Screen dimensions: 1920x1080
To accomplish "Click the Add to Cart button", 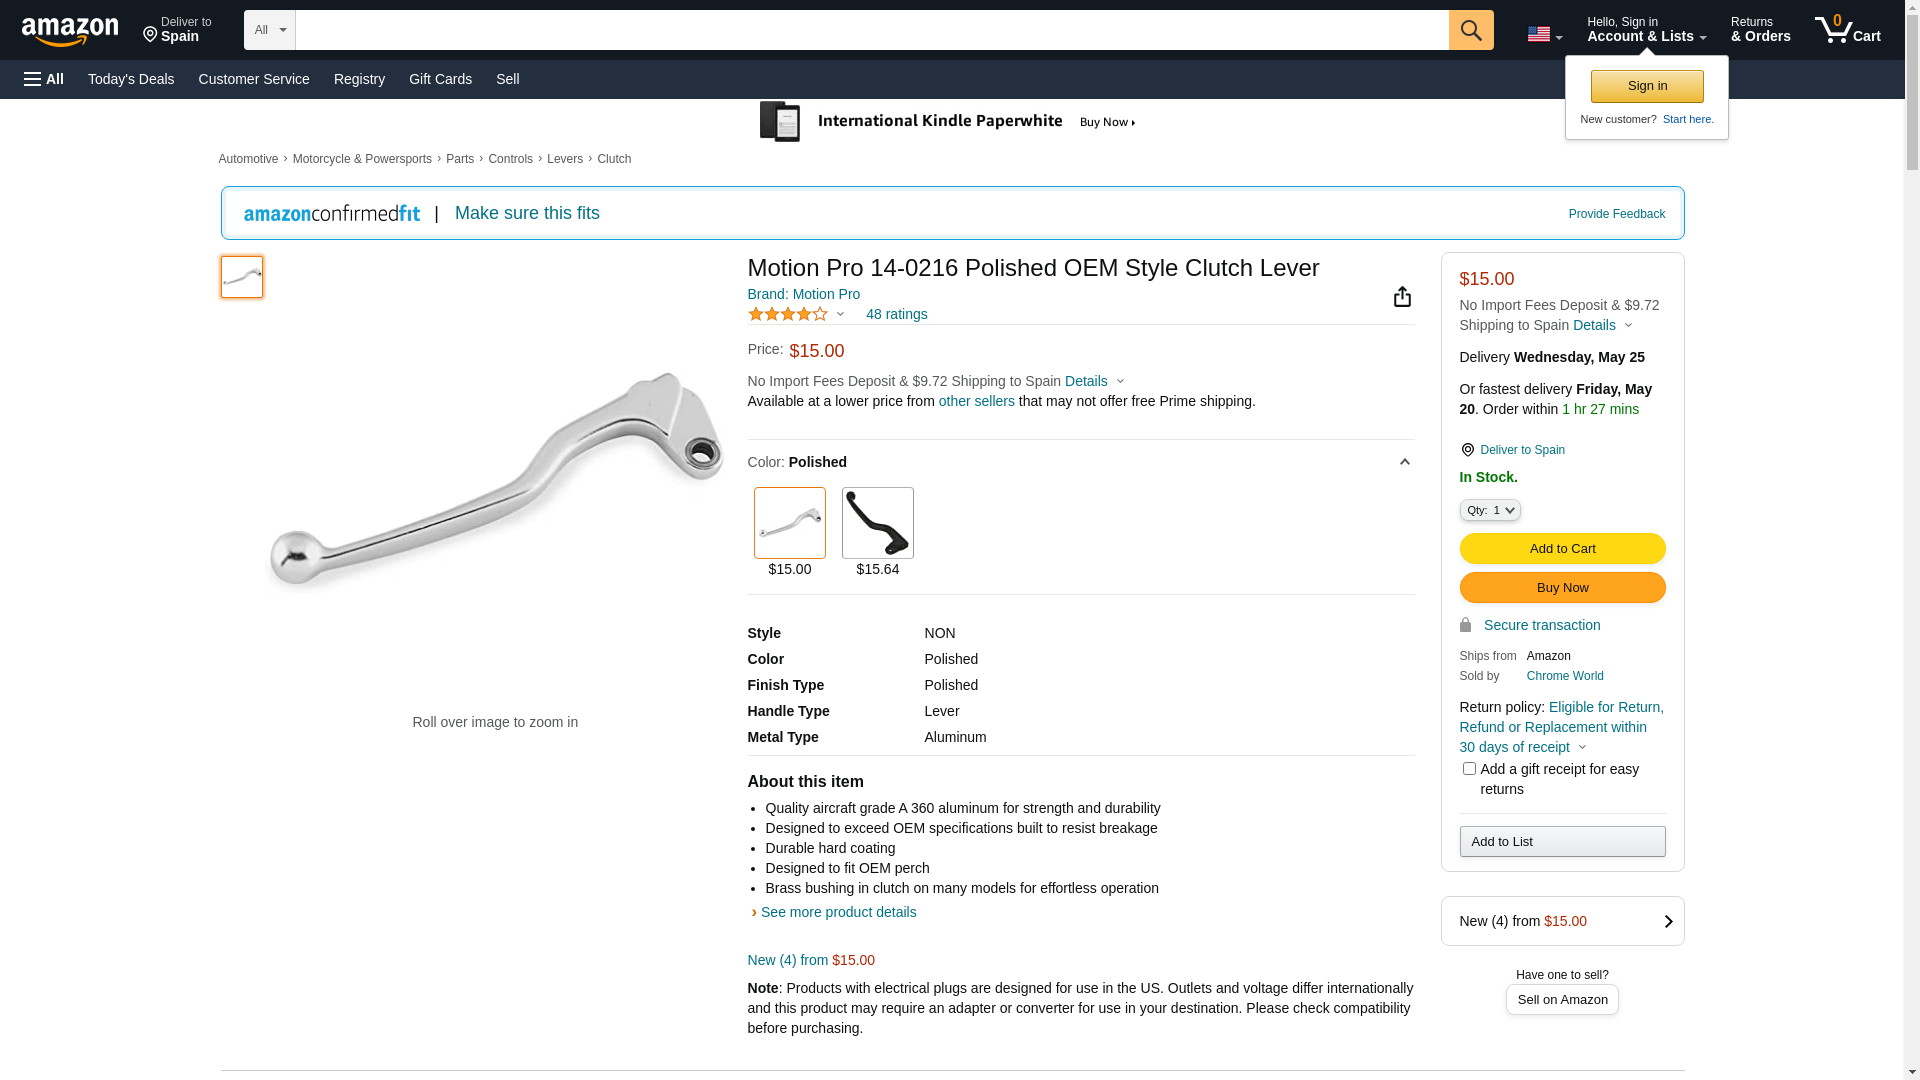I will [1562, 548].
